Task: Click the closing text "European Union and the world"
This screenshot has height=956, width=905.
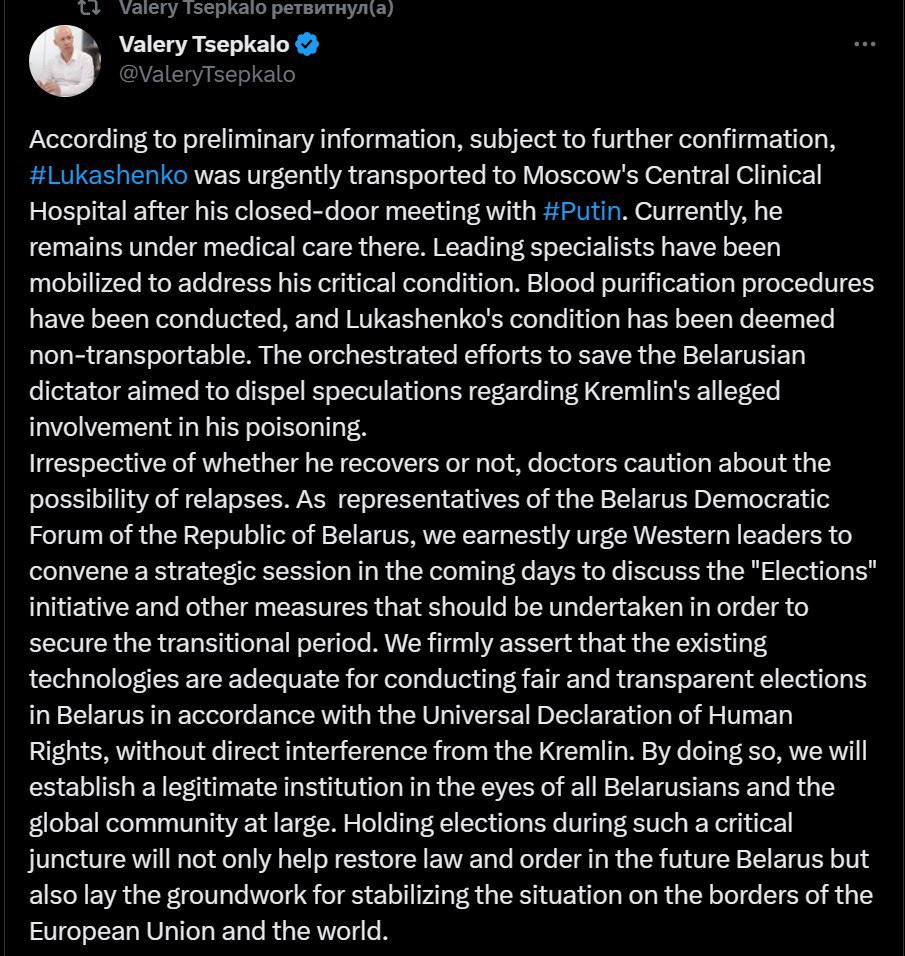Action: 207,931
